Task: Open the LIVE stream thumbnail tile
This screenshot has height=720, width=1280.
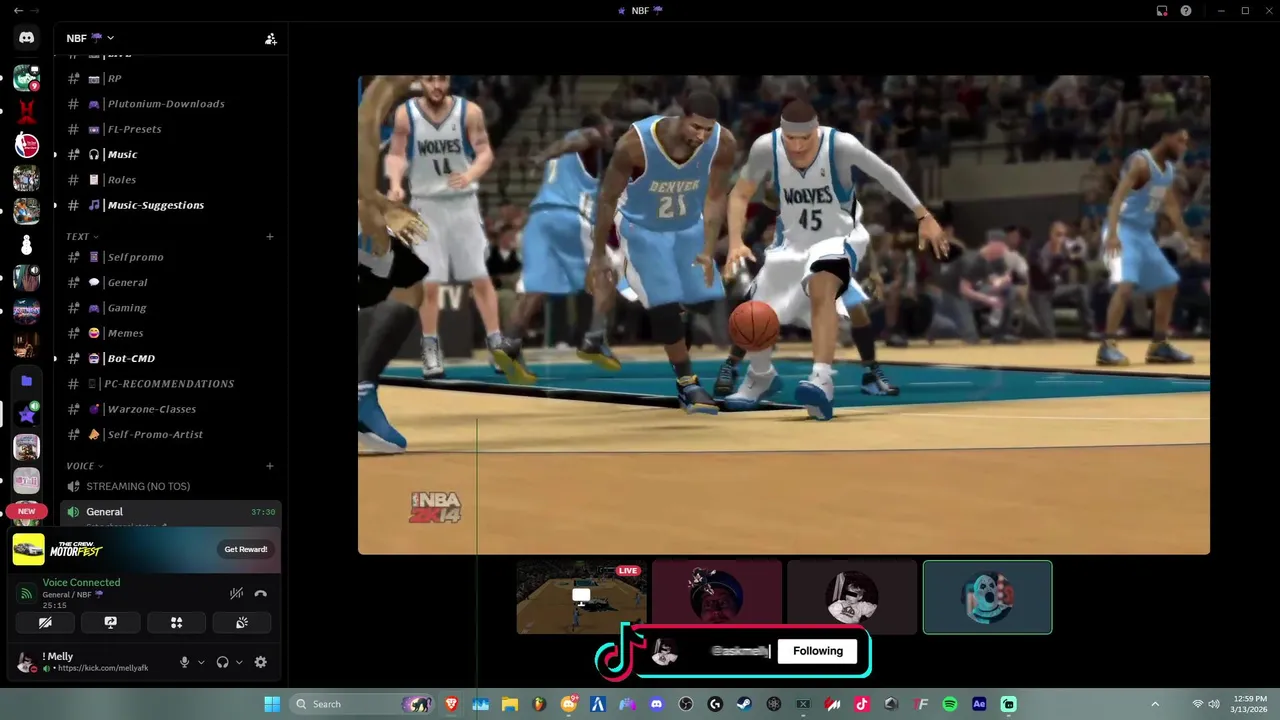Action: [x=581, y=597]
